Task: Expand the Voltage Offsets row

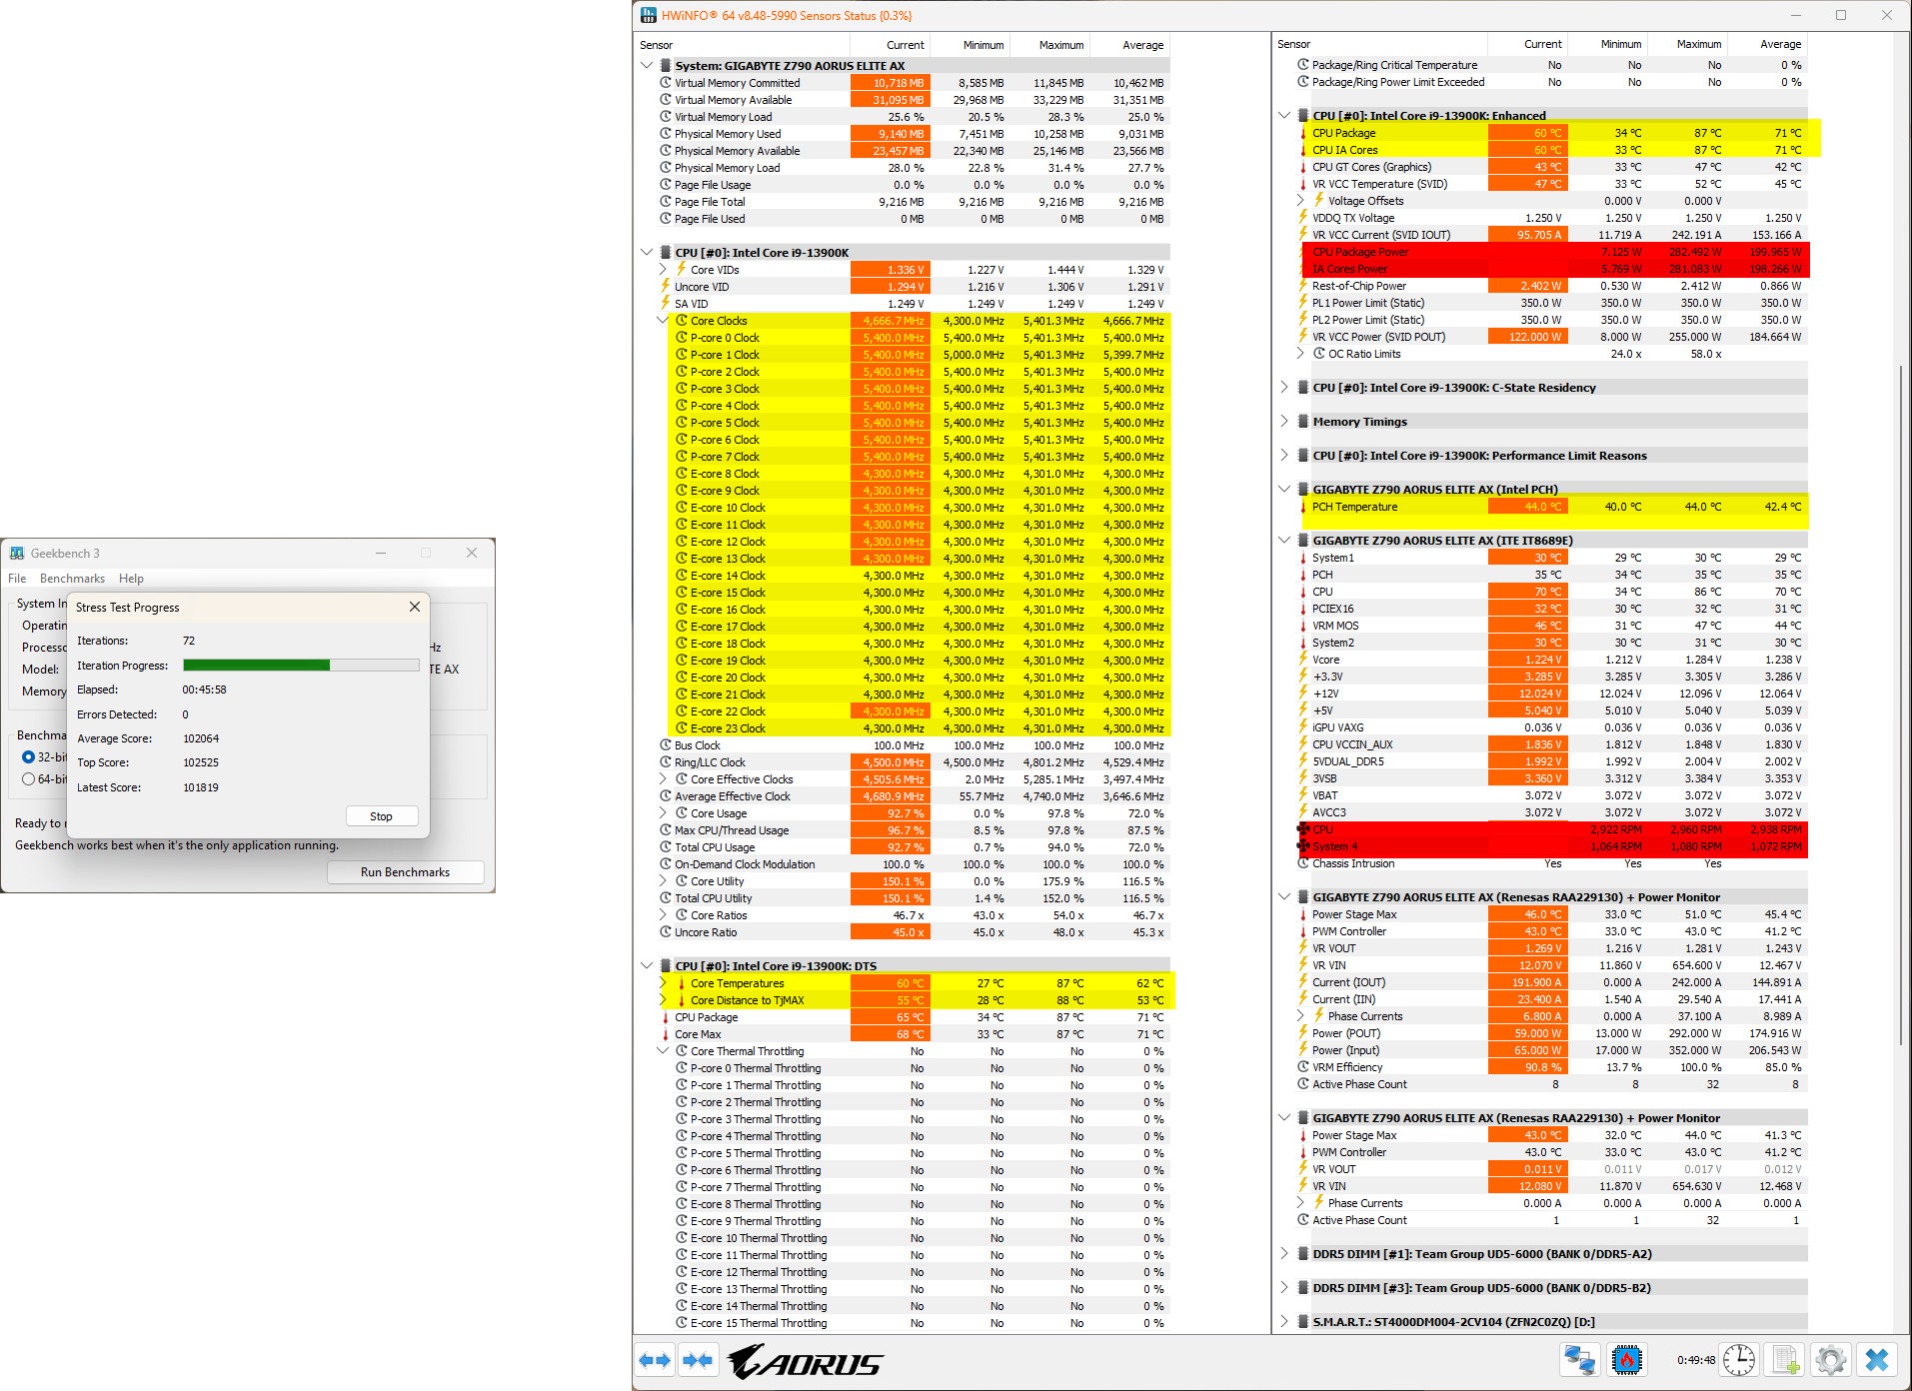Action: 1301,201
